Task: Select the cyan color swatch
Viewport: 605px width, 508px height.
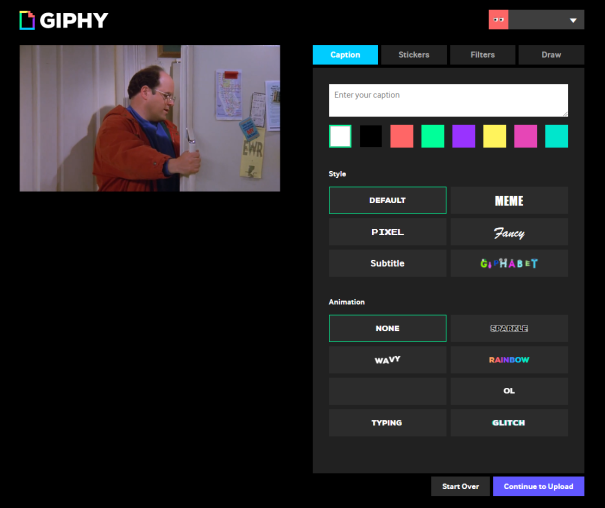Action: [556, 136]
